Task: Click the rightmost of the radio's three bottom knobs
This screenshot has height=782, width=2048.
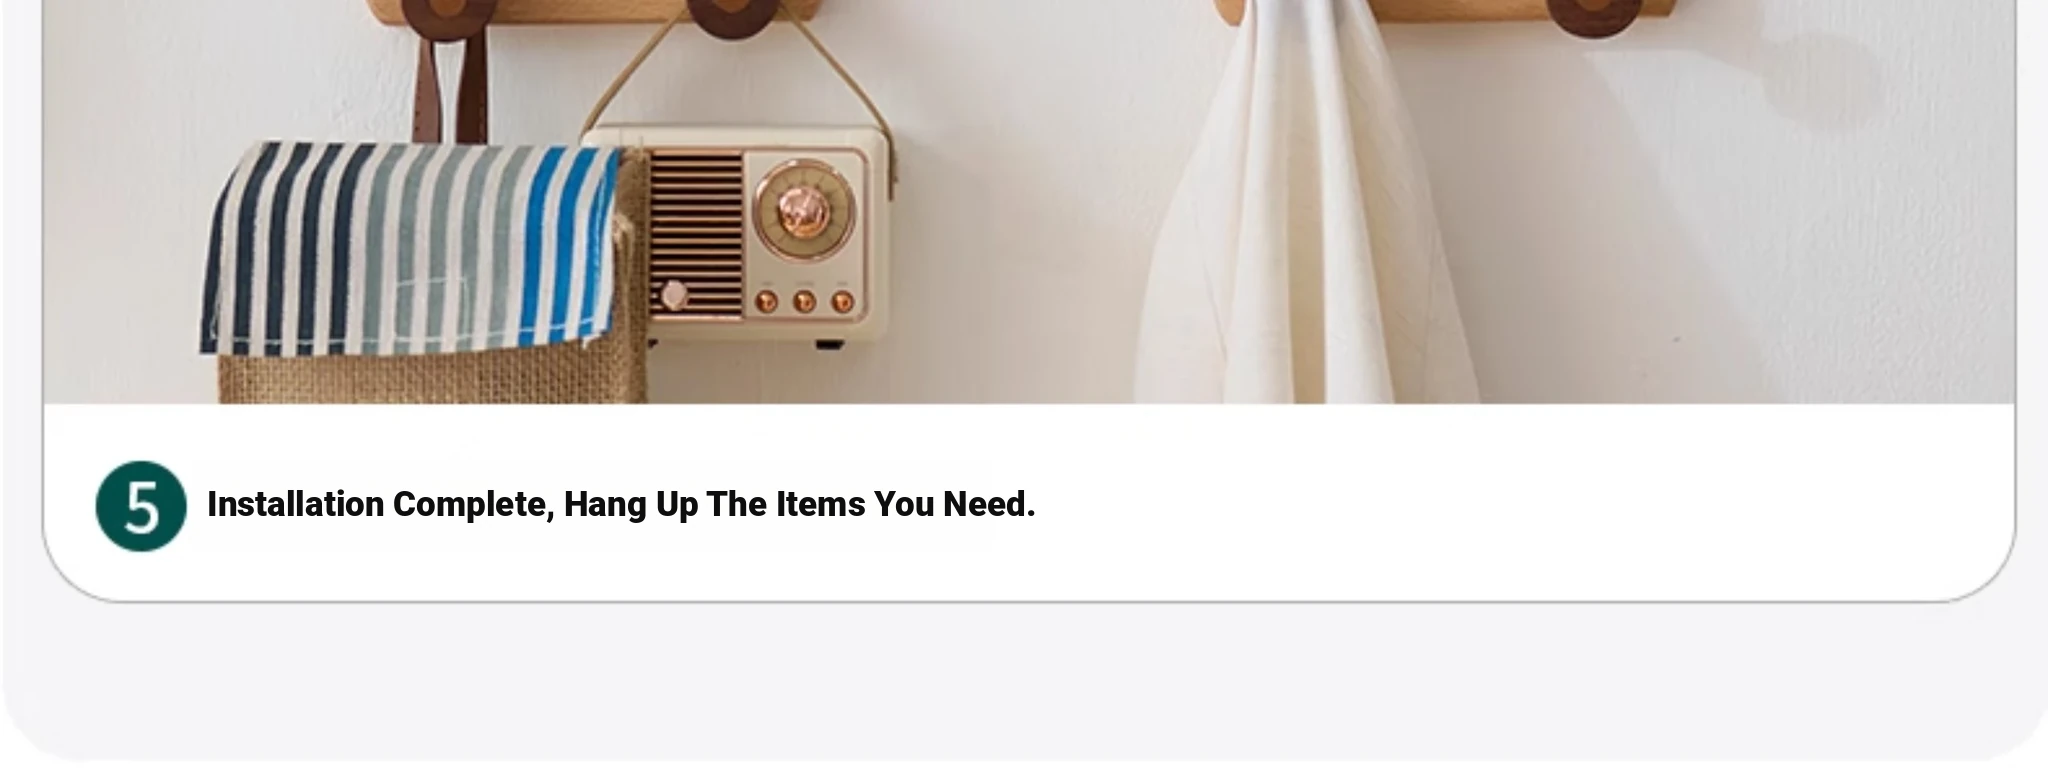Action: [x=842, y=301]
